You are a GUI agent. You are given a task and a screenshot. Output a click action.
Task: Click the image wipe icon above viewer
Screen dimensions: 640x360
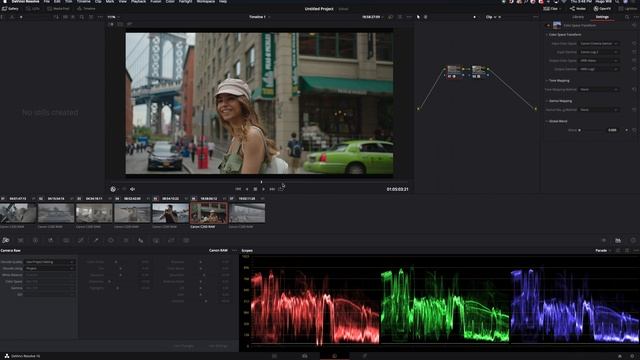(111, 24)
